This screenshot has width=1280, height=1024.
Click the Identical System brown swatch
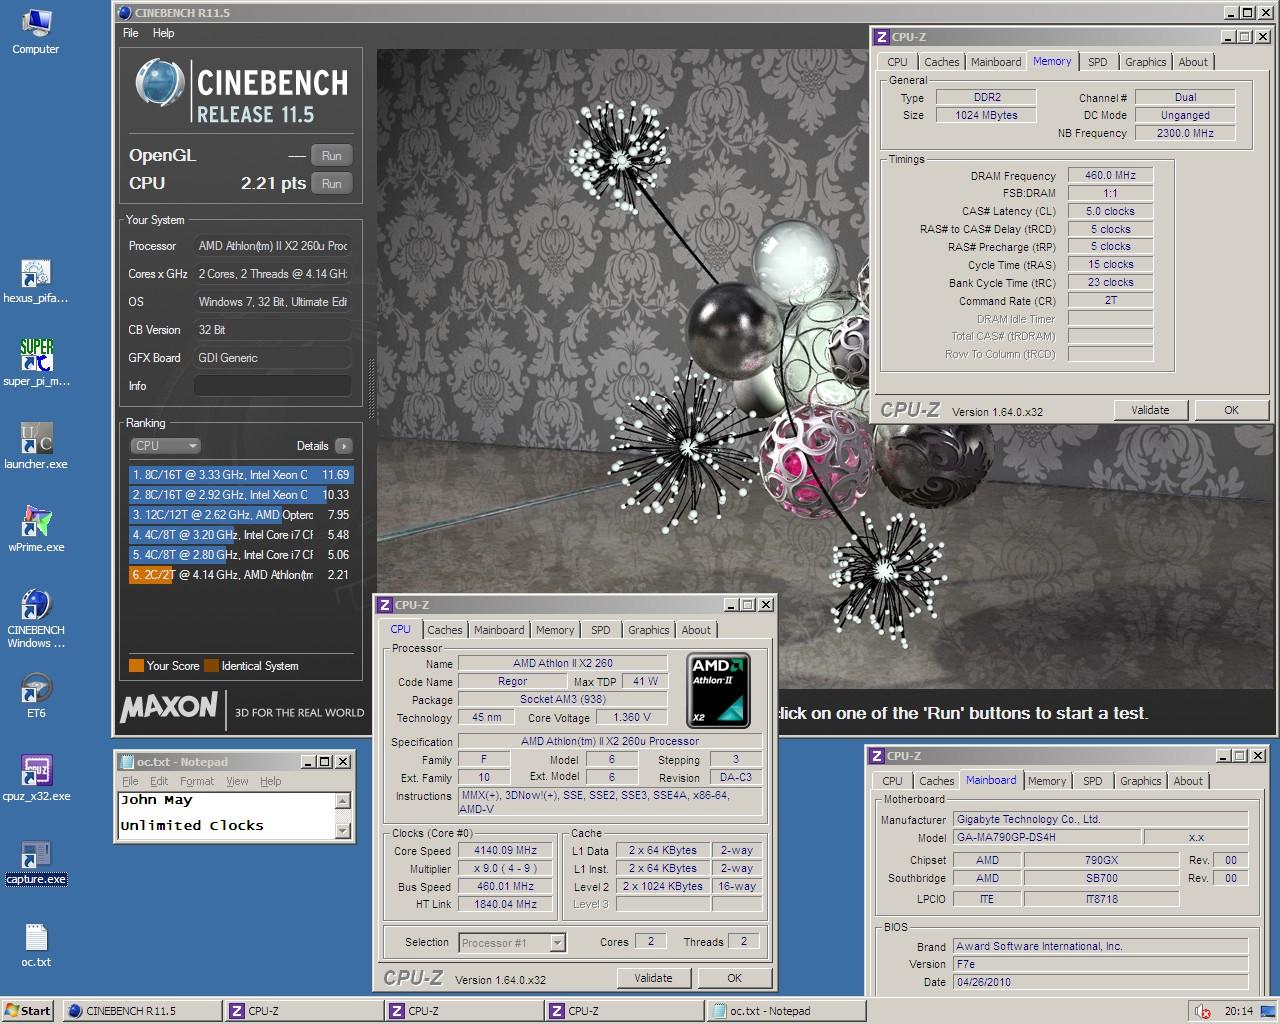[x=211, y=666]
